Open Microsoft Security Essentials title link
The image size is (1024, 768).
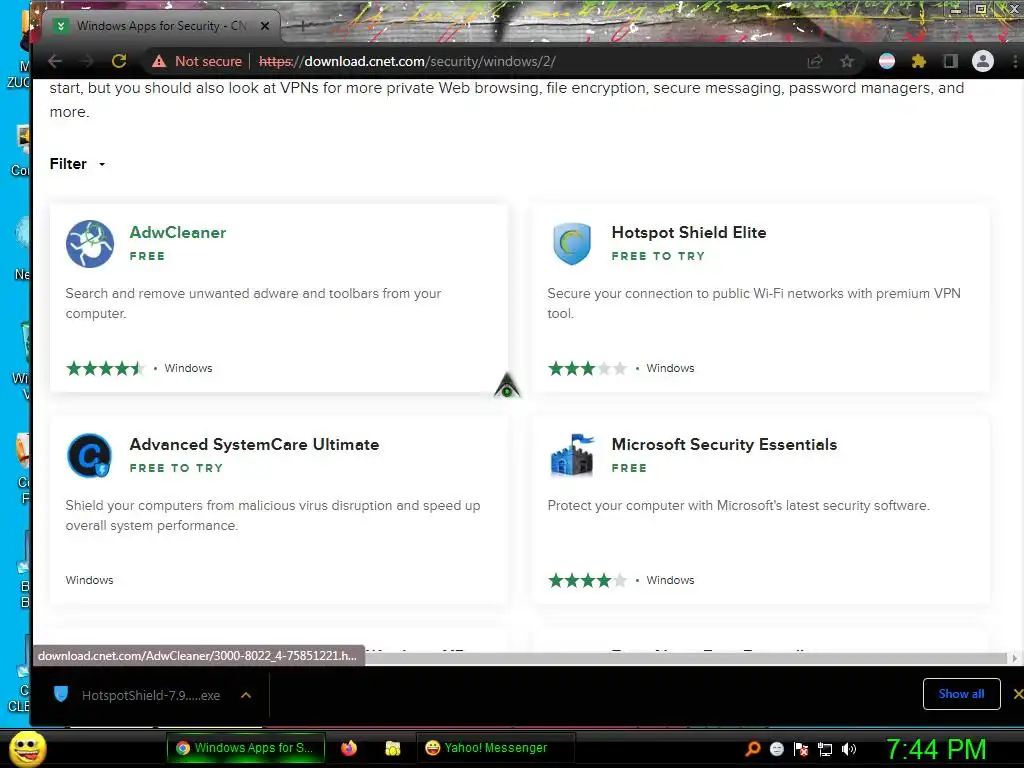pyautogui.click(x=724, y=445)
